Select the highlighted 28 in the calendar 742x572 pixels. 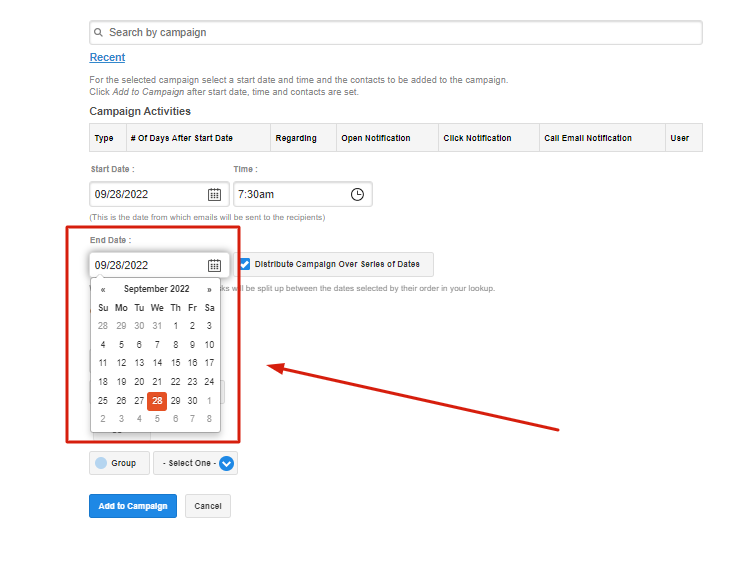pos(157,401)
